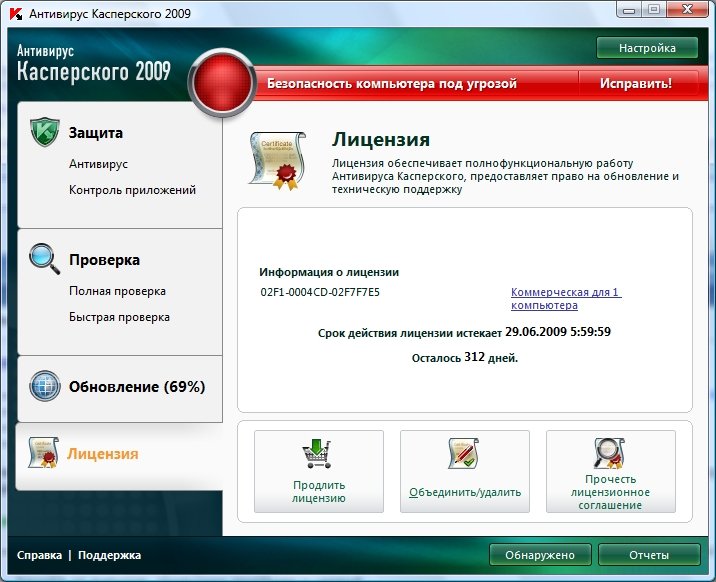The image size is (716, 582).
Task: Follow Коммерческая для 1 компьютера link
Action: click(566, 299)
